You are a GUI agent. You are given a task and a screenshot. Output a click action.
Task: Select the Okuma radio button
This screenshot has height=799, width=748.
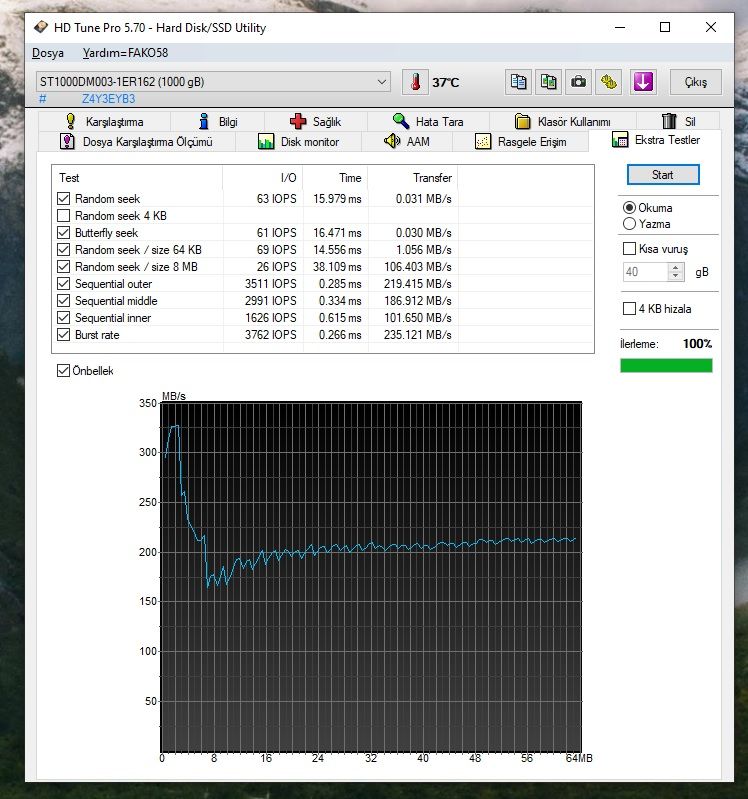tap(629, 207)
